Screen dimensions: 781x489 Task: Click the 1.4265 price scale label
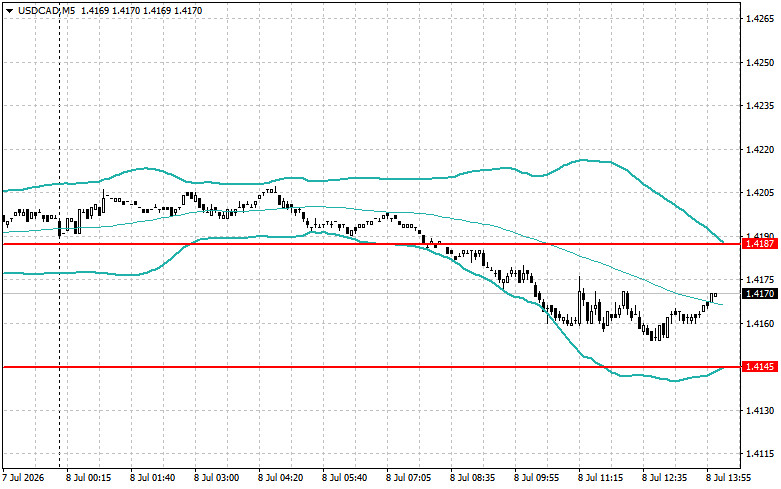coord(760,19)
